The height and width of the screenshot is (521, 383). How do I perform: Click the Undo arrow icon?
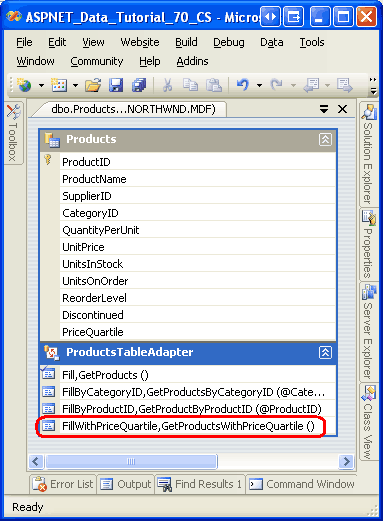pos(243,85)
